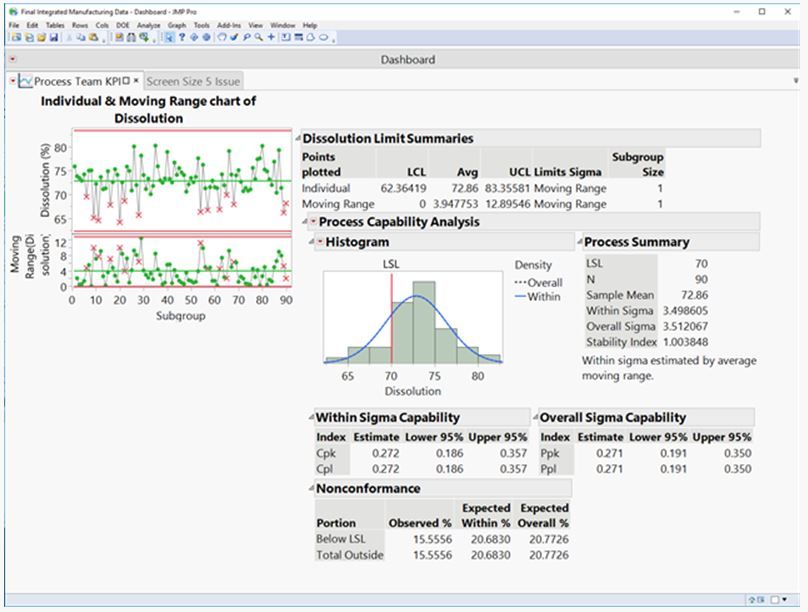Activate the Help question mark icon
Viewport: 808px width, 612px height.
coord(182,40)
